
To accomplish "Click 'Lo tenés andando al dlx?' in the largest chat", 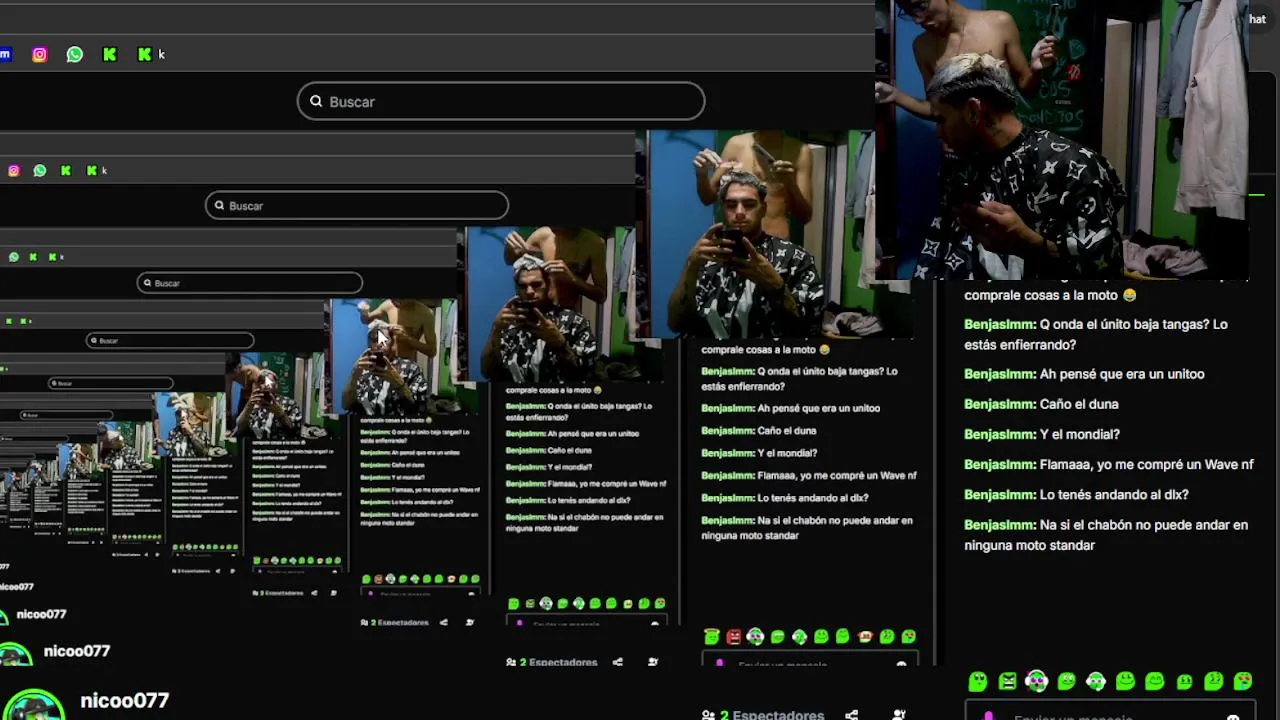I will pos(1114,494).
